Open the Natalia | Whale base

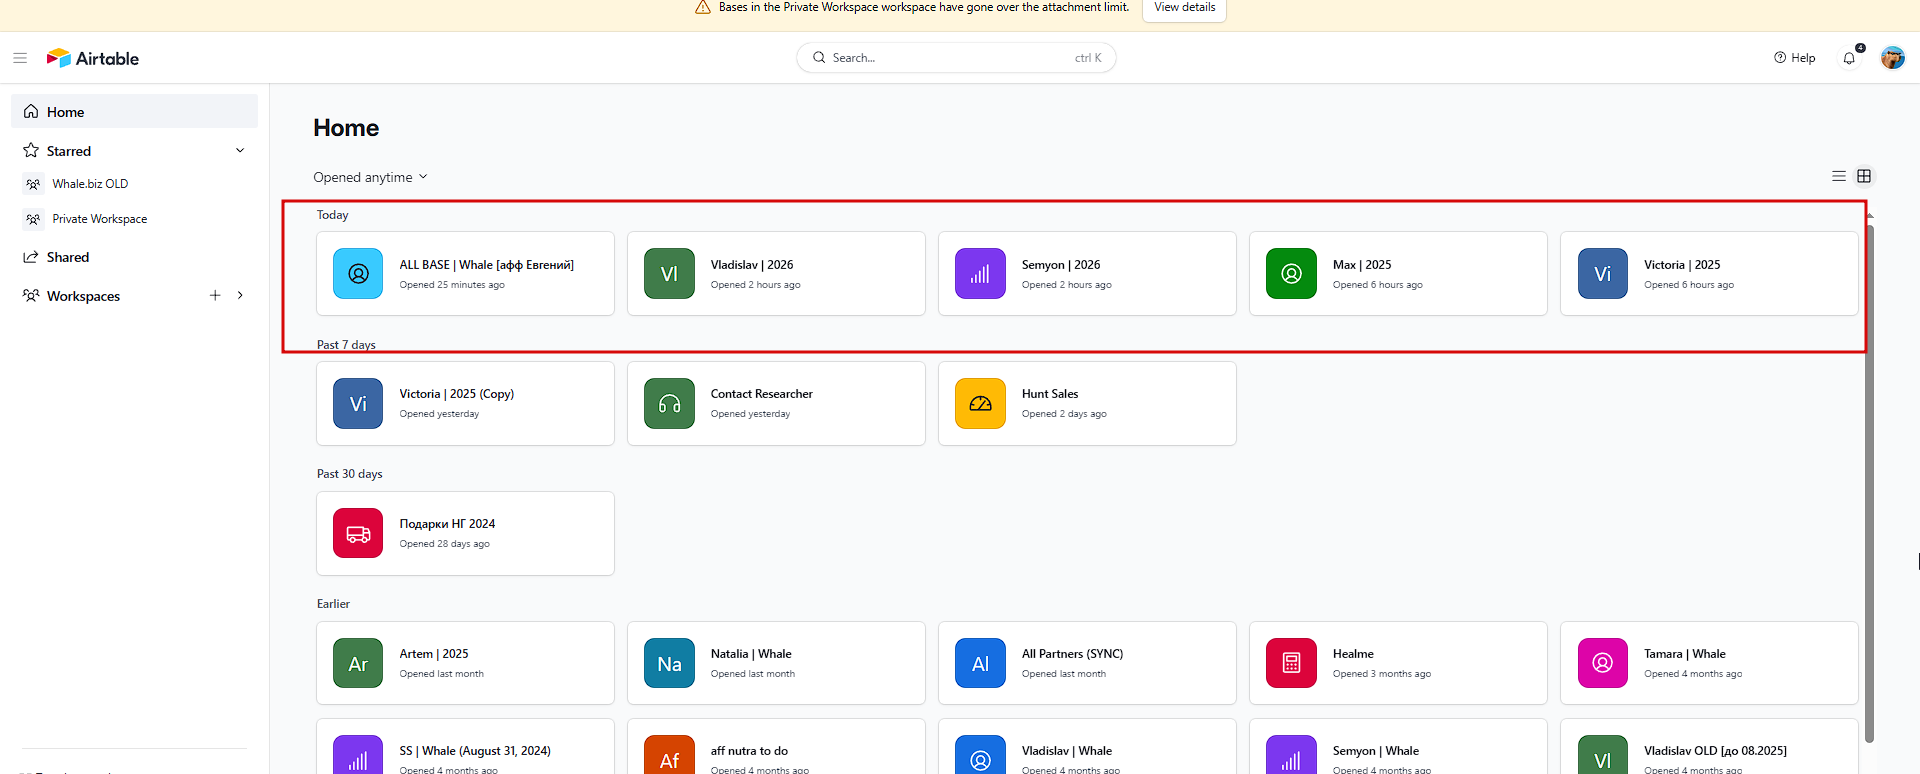(776, 663)
